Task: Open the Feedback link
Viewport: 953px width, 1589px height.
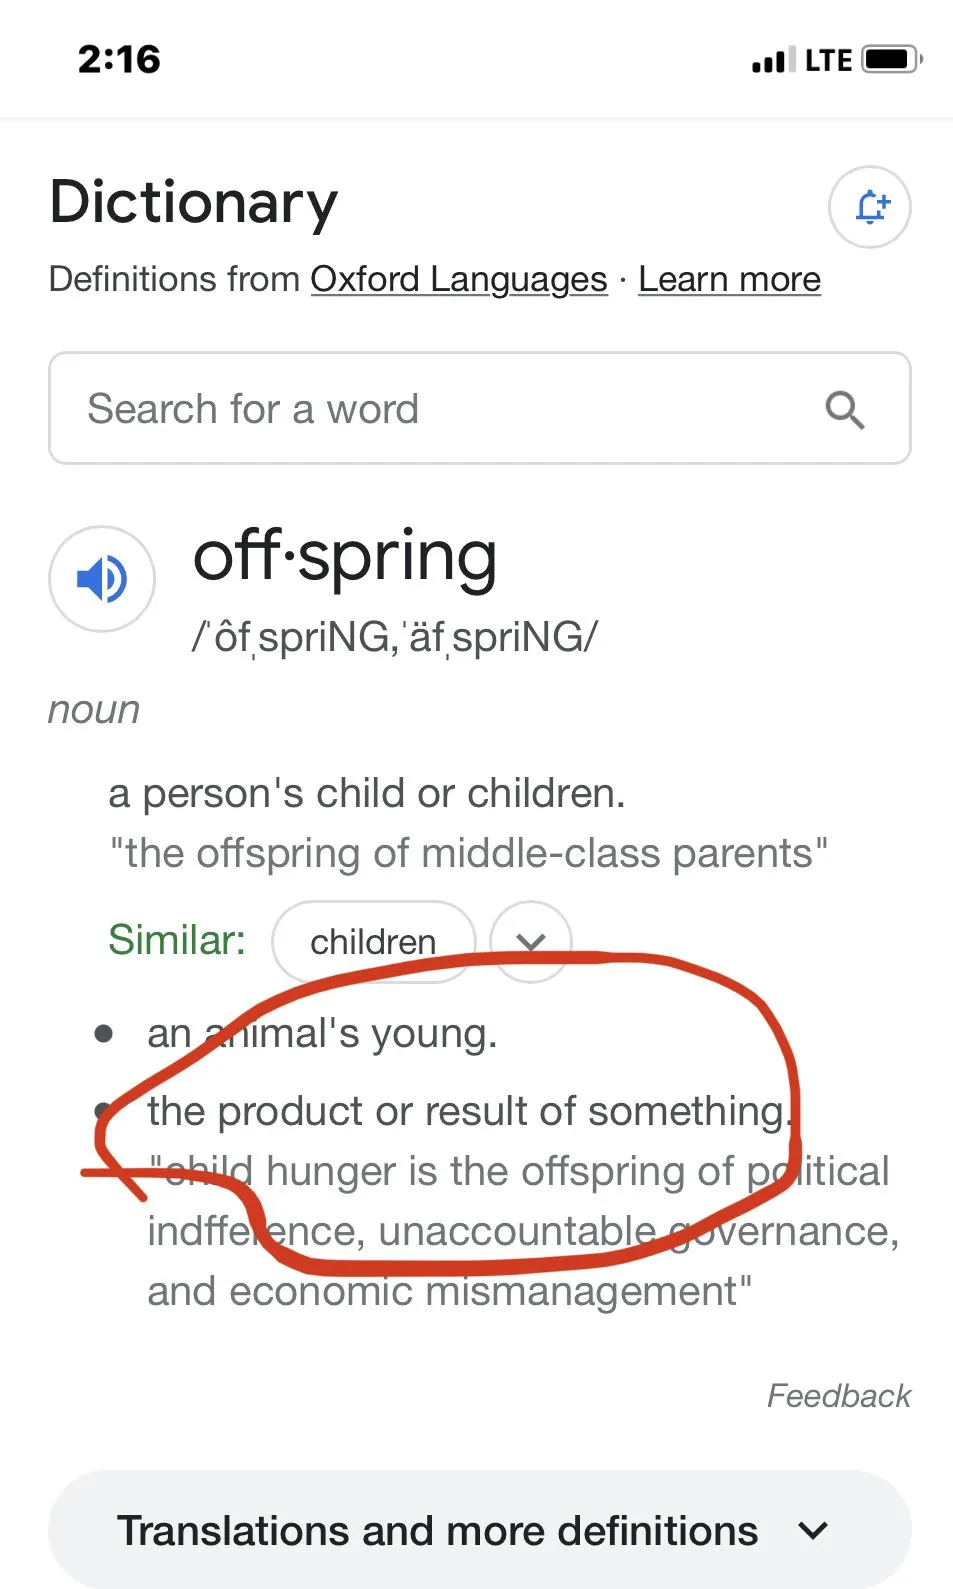Action: [838, 1395]
